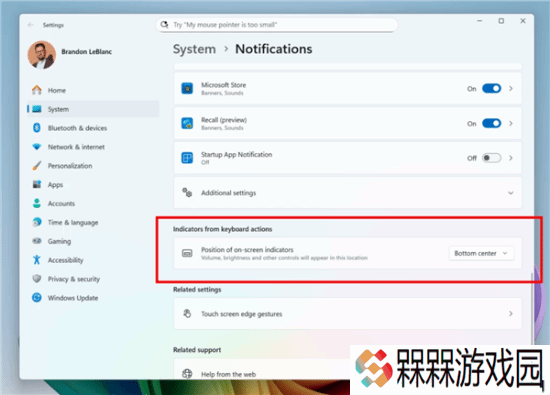Viewport: 550px width, 395px height.
Task: Click the Additional settings gears icon
Action: [187, 193]
